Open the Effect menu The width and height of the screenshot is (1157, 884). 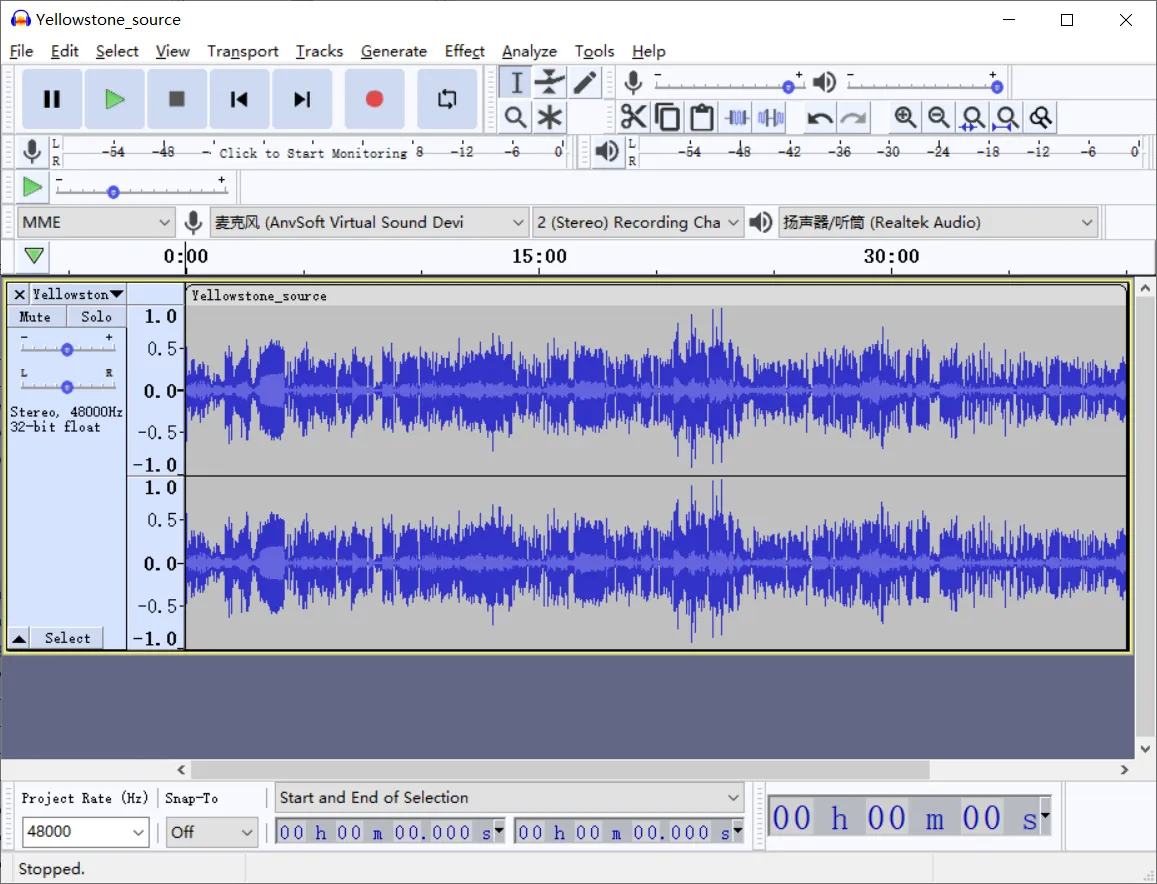[464, 51]
